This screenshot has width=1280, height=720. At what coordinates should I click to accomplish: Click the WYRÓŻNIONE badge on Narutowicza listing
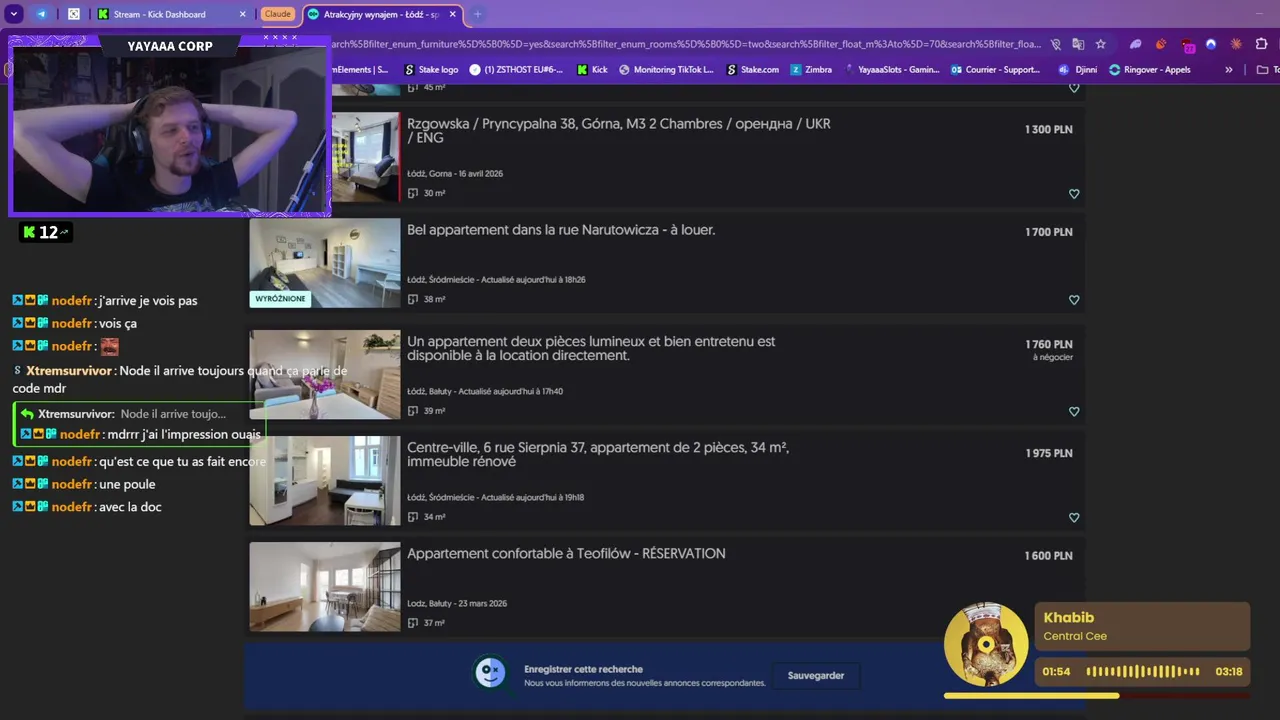click(x=280, y=299)
